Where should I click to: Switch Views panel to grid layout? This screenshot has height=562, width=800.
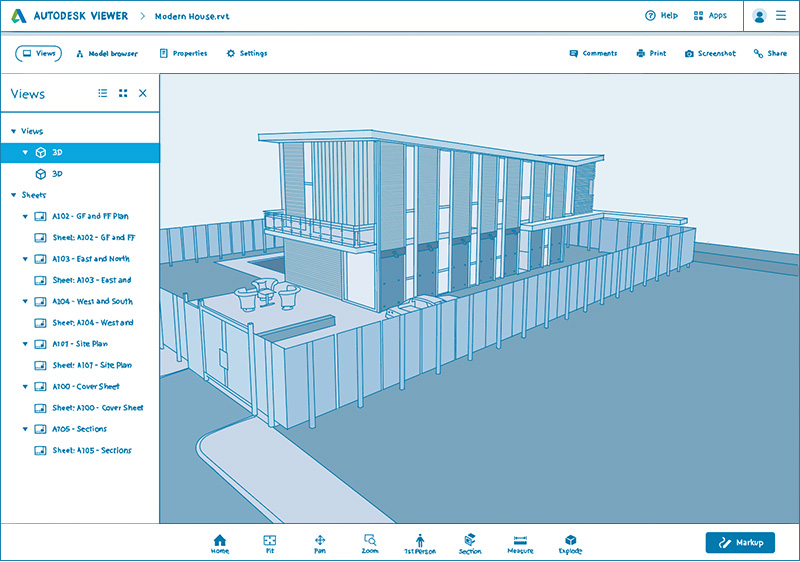click(123, 93)
